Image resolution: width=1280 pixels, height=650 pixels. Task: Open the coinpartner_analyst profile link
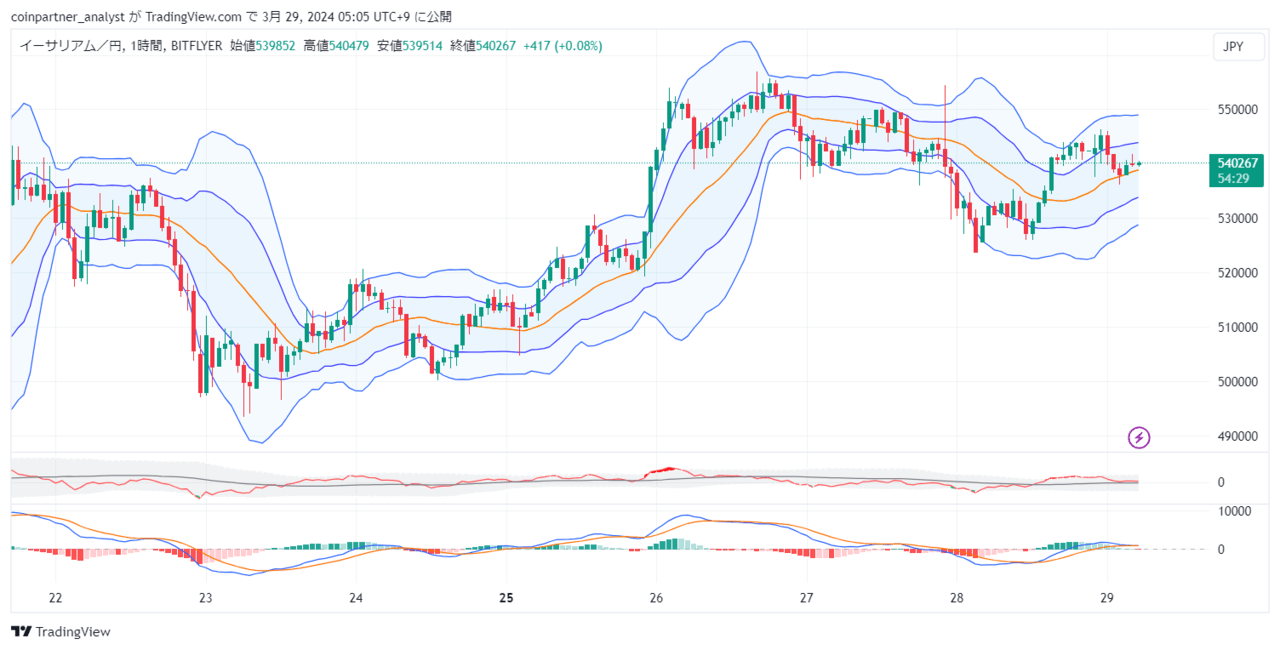pos(68,15)
